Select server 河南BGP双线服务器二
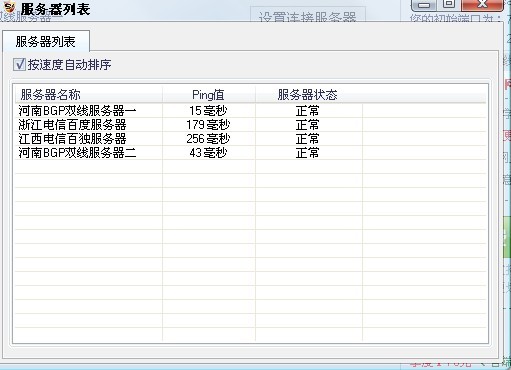This screenshot has width=511, height=370. point(77,153)
